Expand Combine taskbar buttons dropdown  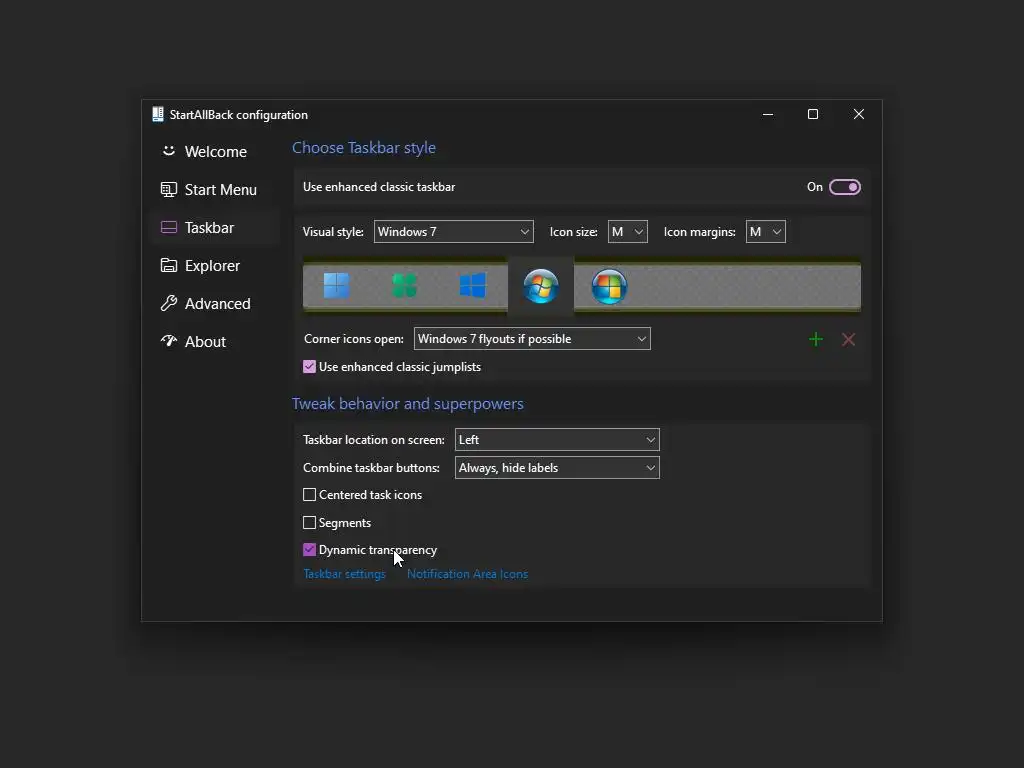click(x=557, y=468)
